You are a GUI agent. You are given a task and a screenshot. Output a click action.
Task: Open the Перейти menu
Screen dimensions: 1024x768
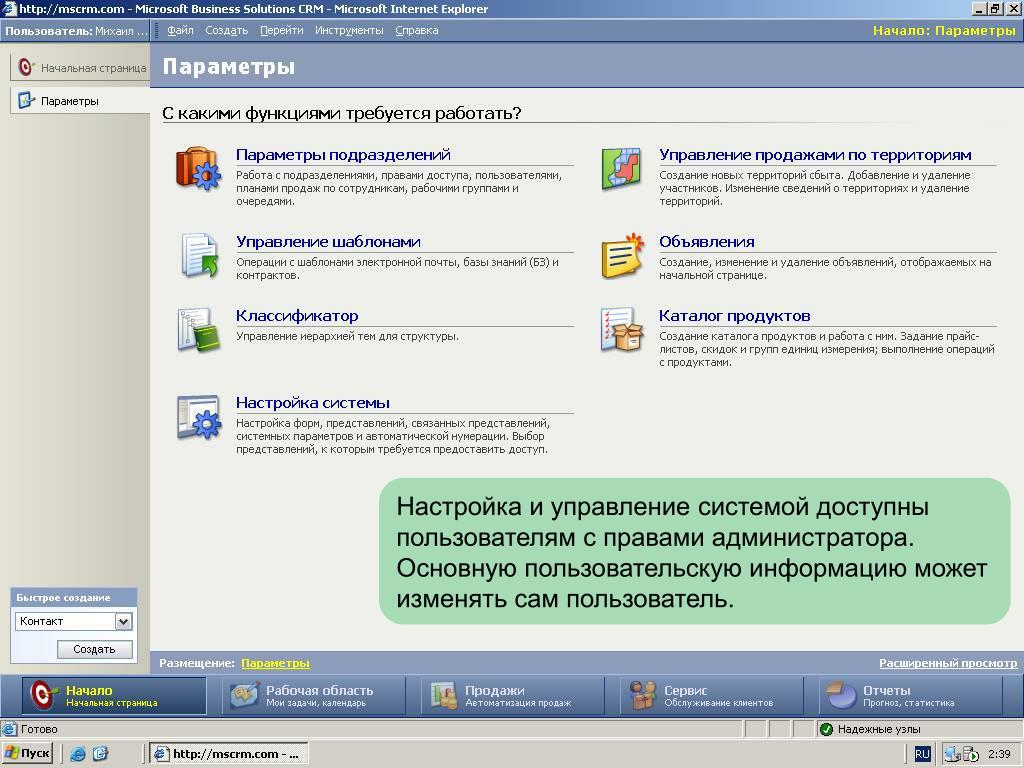pos(281,30)
